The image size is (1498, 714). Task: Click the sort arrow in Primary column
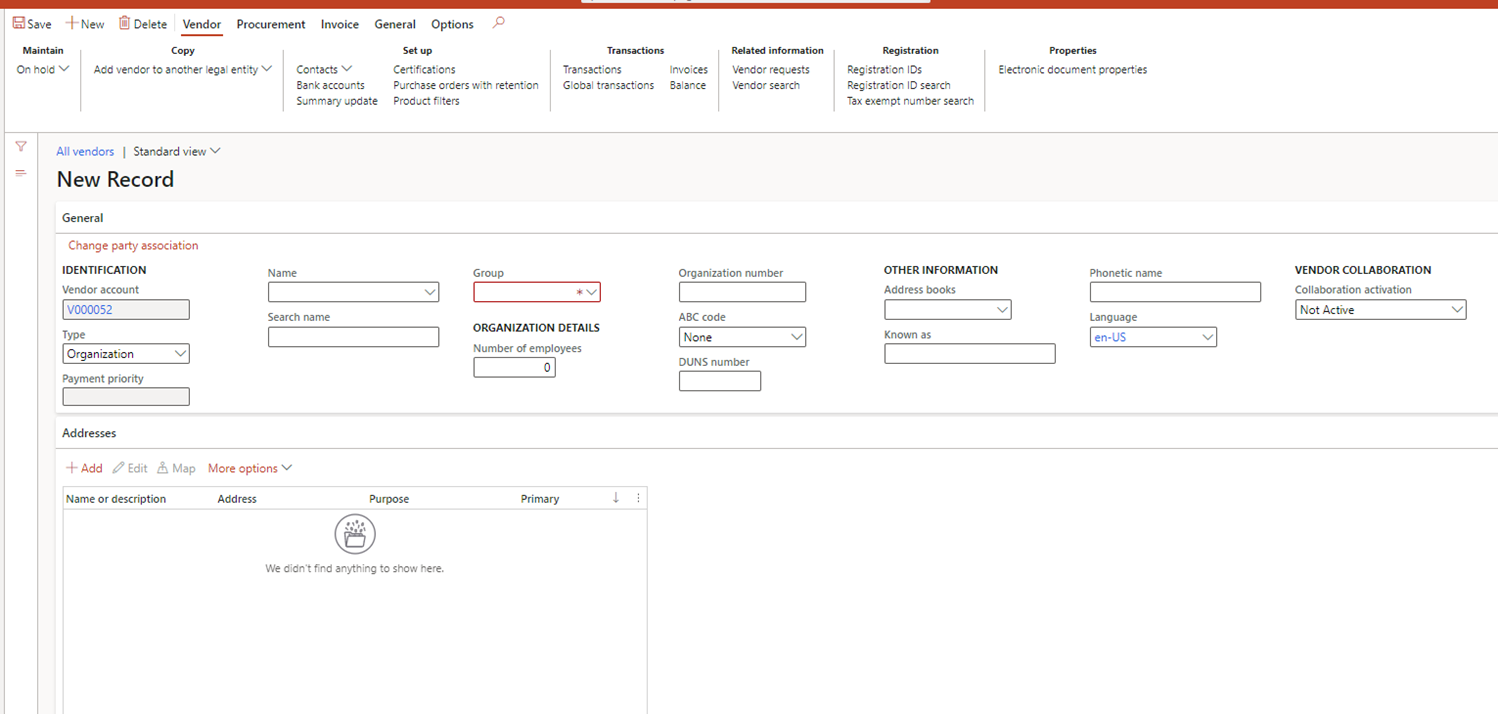[616, 498]
